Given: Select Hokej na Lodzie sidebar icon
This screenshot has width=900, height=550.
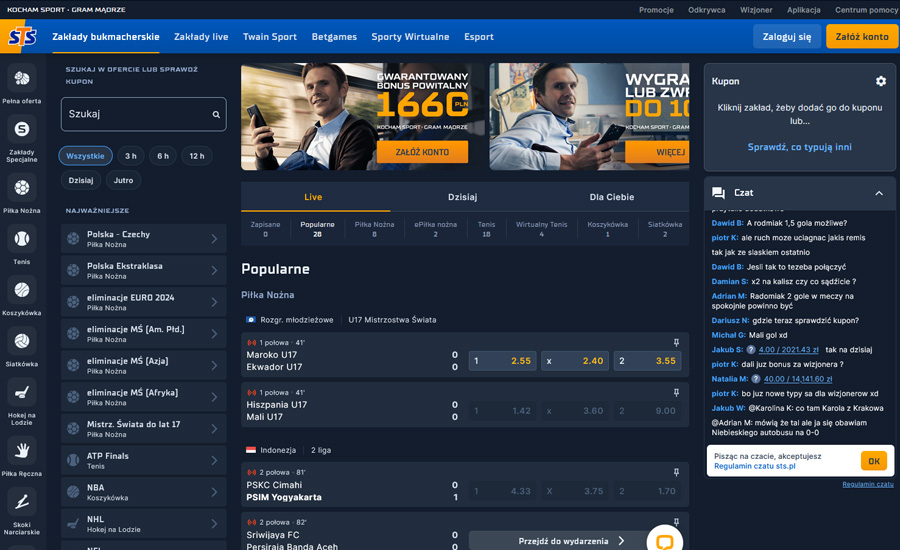Looking at the screenshot, I should tap(22, 393).
